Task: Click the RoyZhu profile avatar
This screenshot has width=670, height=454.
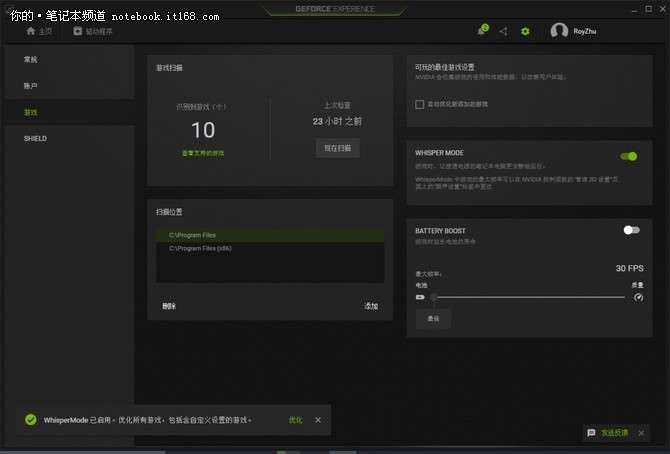Action: [559, 31]
